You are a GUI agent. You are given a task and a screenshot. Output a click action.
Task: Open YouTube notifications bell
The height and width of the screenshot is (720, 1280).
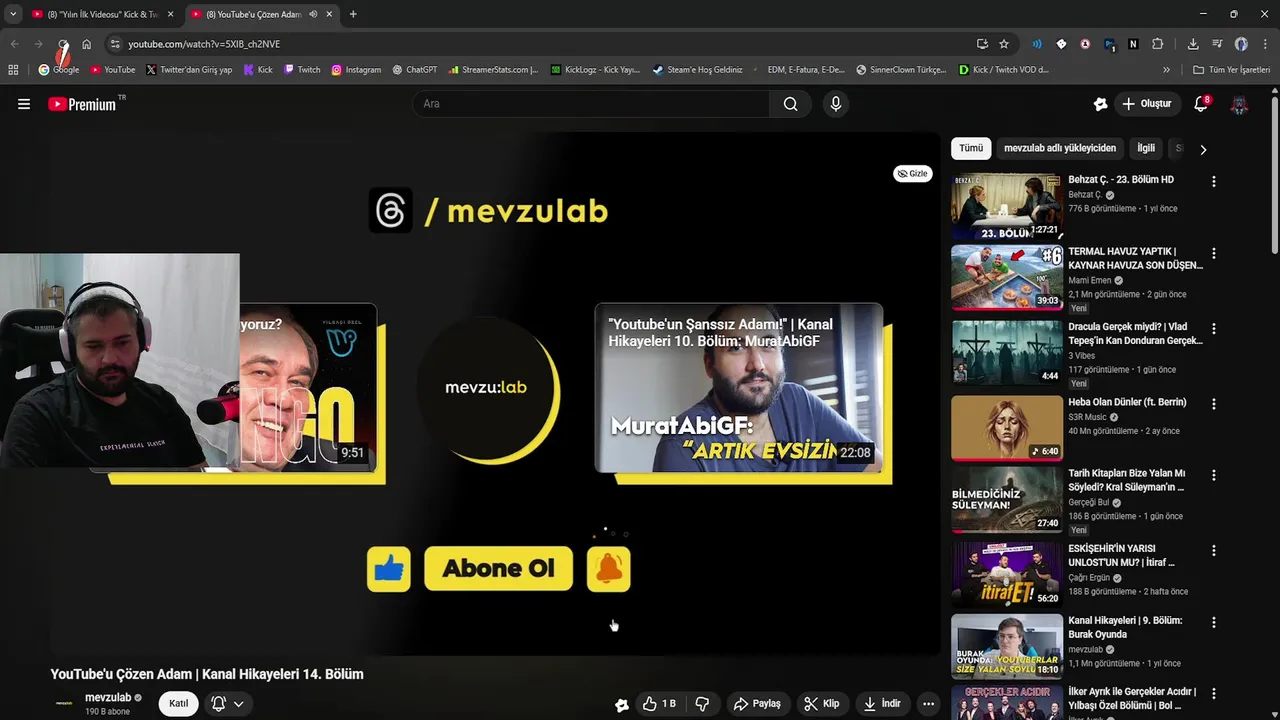[x=1202, y=104]
